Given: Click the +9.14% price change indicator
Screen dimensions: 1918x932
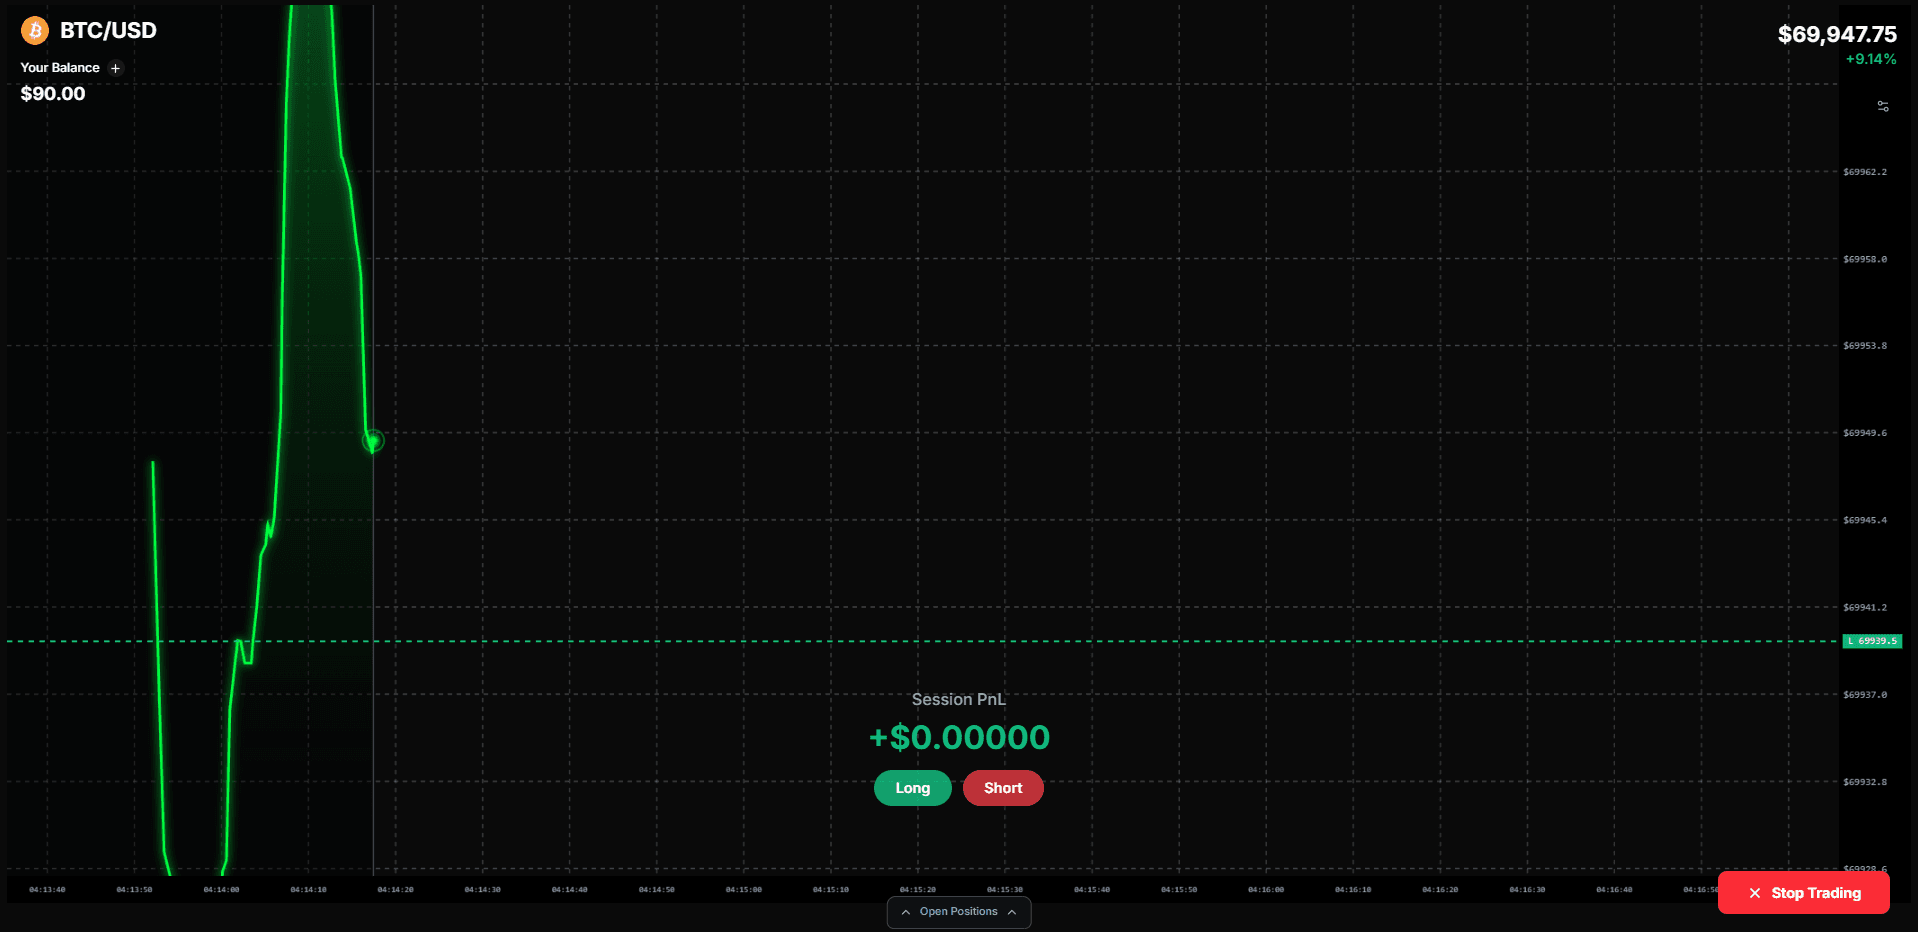Looking at the screenshot, I should (1870, 60).
